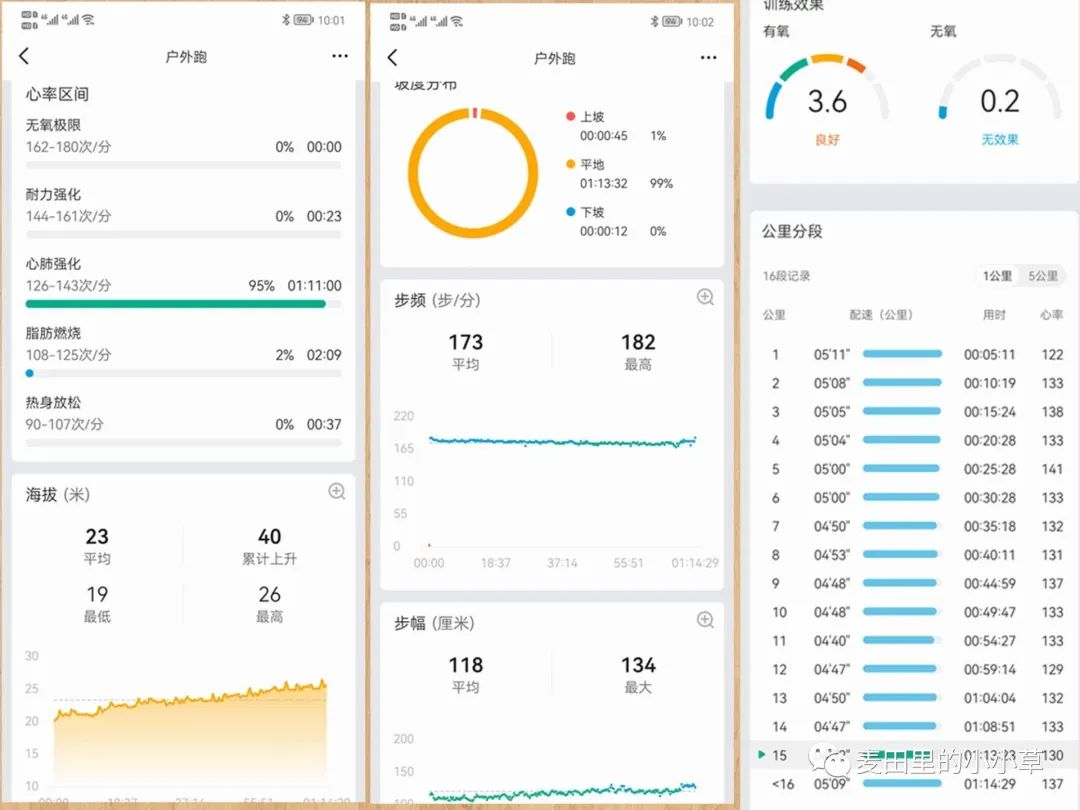Tap Wi-Fi icon in first status bar
Viewport: 1080px width, 810px height.
pos(88,20)
